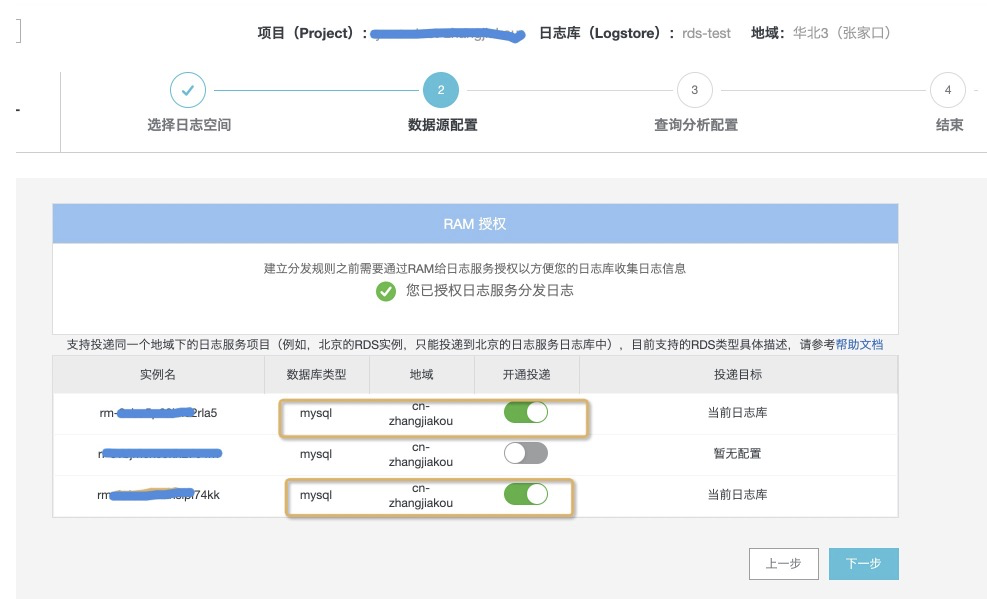This screenshot has width=987, height=599.
Task: Click the 开通投递 column header
Action: 526,374
